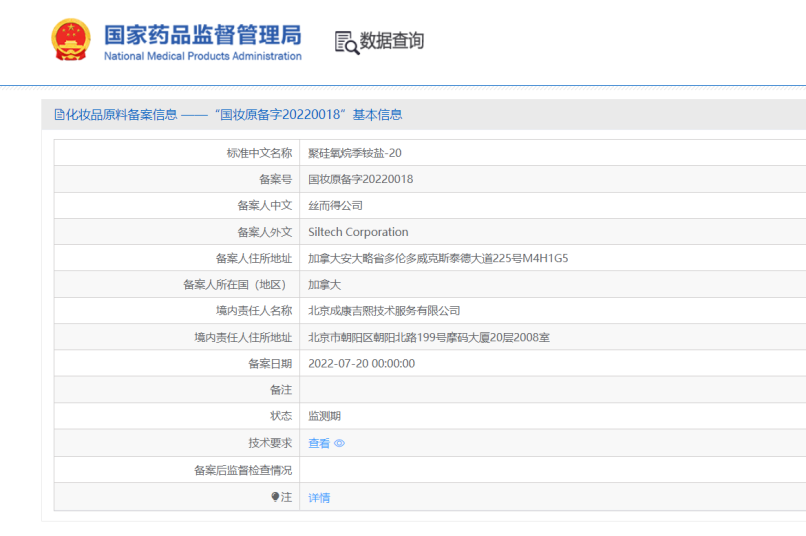806x536 pixels.
Task: Click the 监测期 status value
Action: [324, 416]
